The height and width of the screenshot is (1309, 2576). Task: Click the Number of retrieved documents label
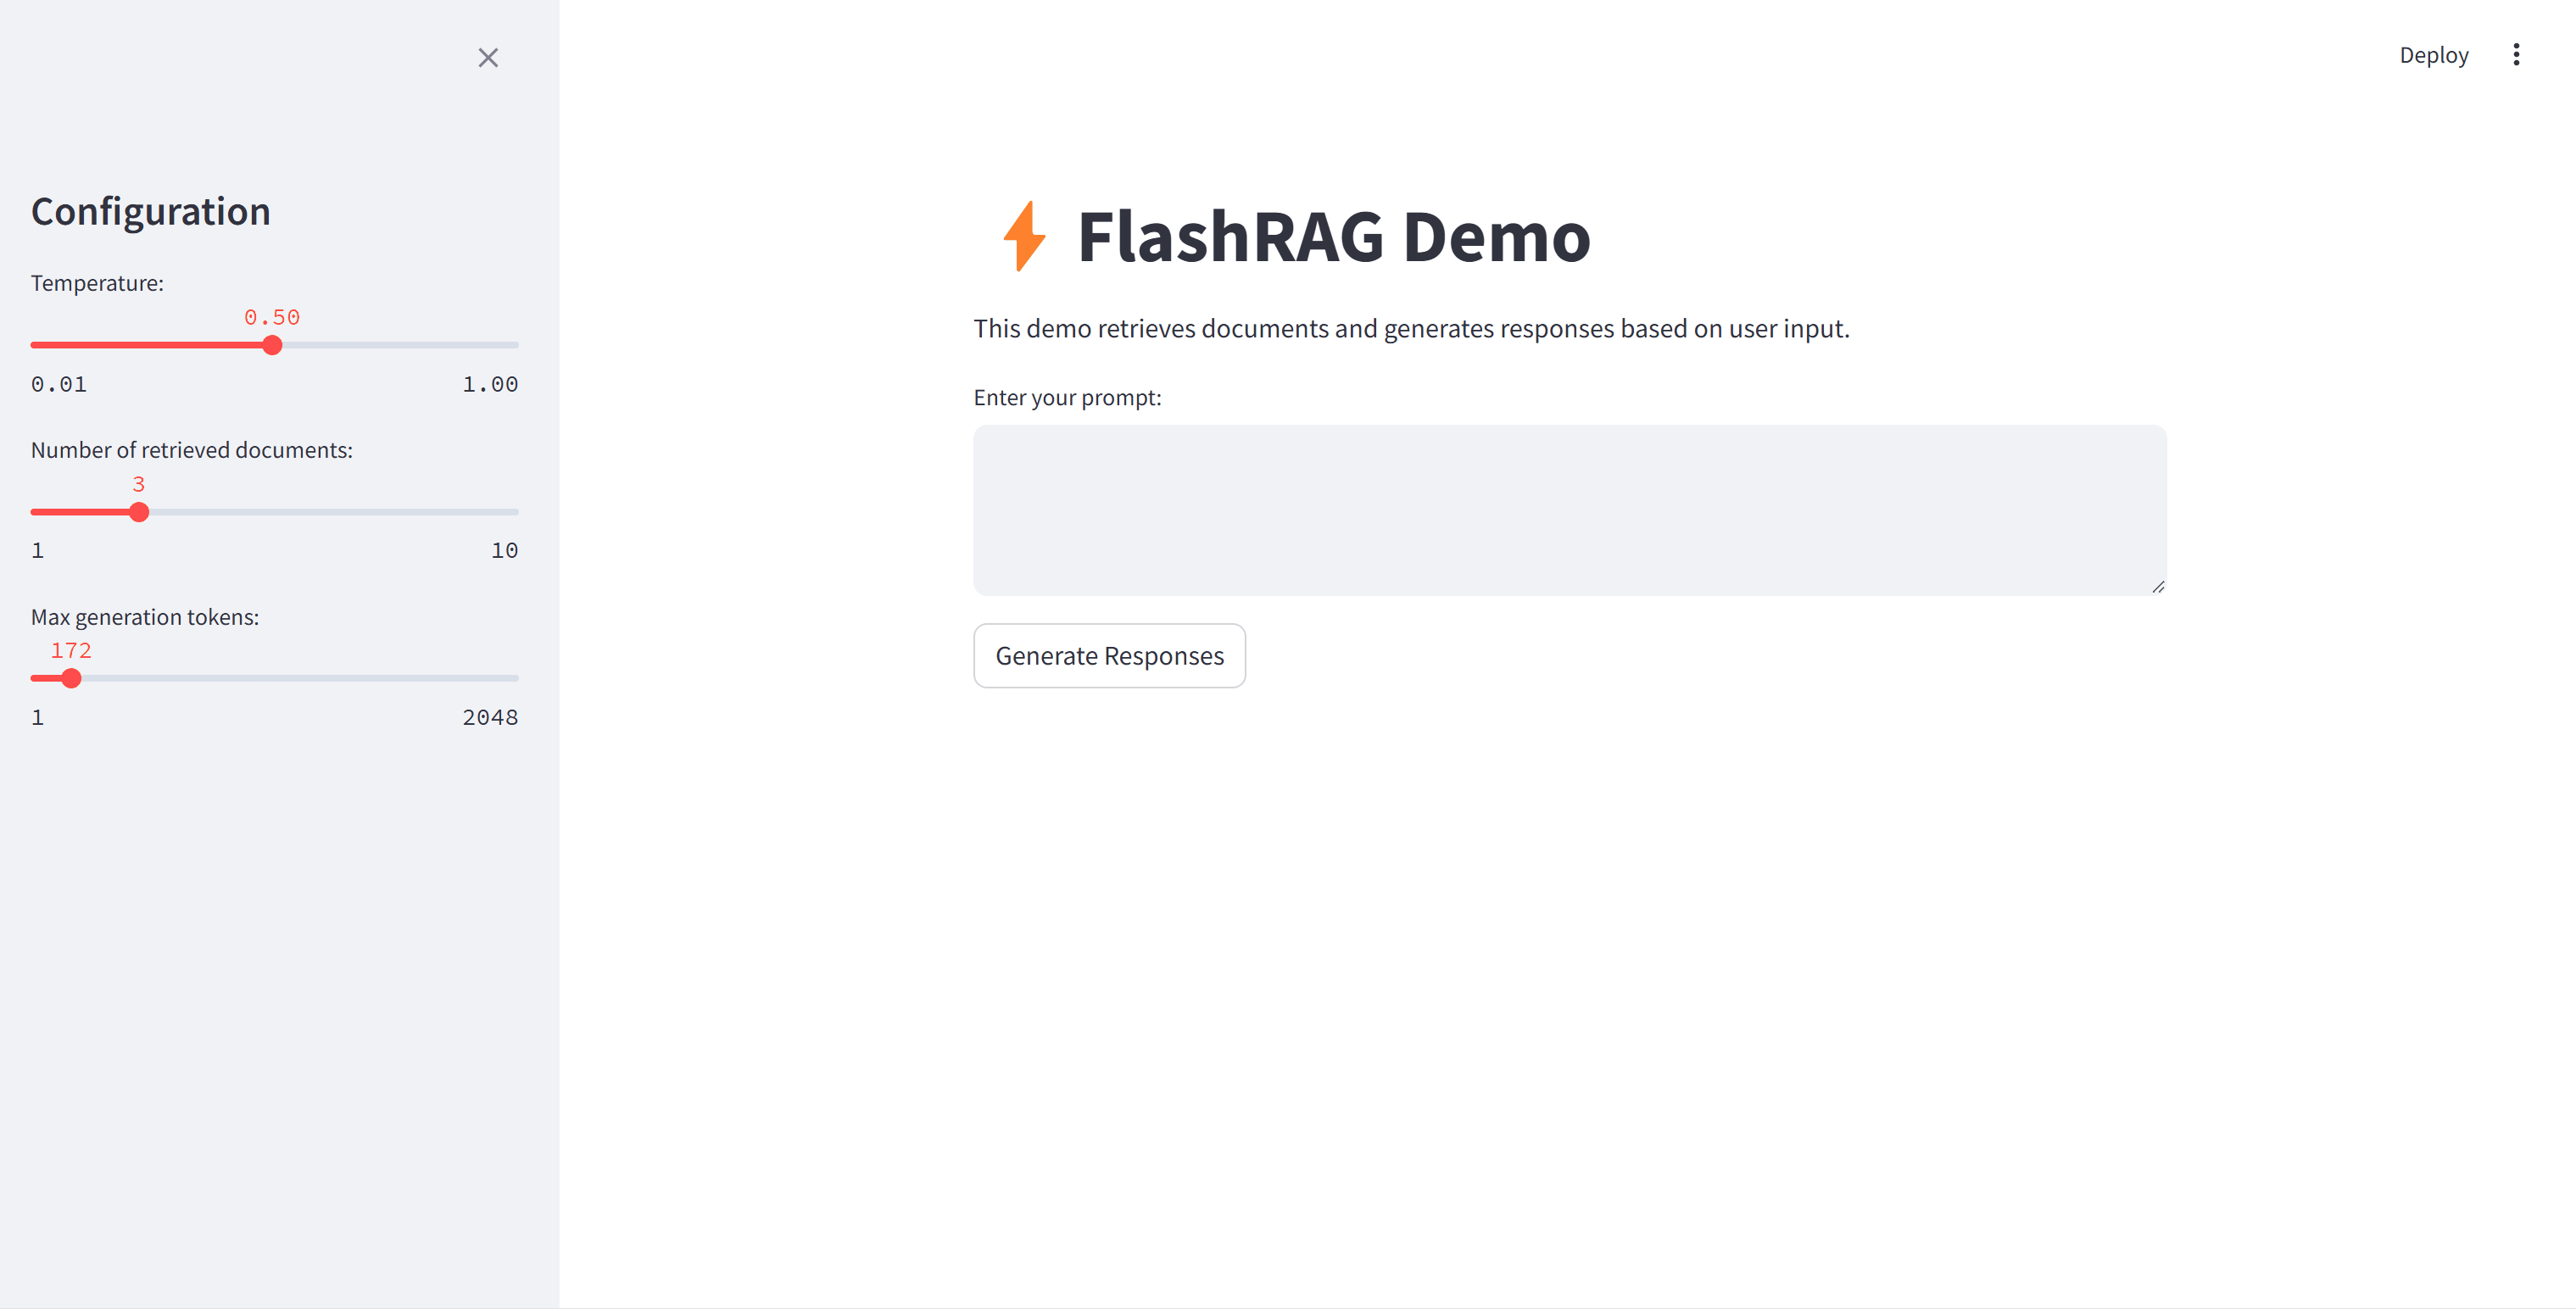pyautogui.click(x=192, y=450)
